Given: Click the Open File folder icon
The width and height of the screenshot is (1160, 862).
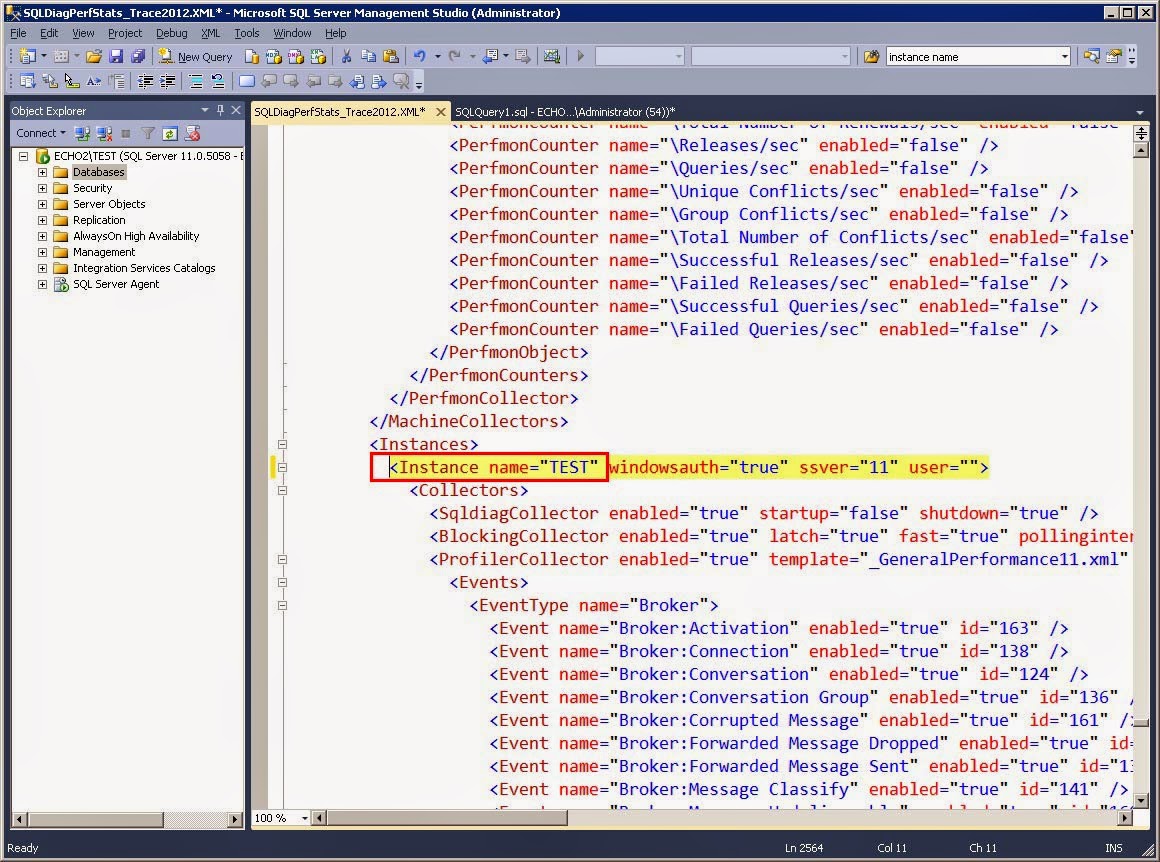Looking at the screenshot, I should [93, 57].
